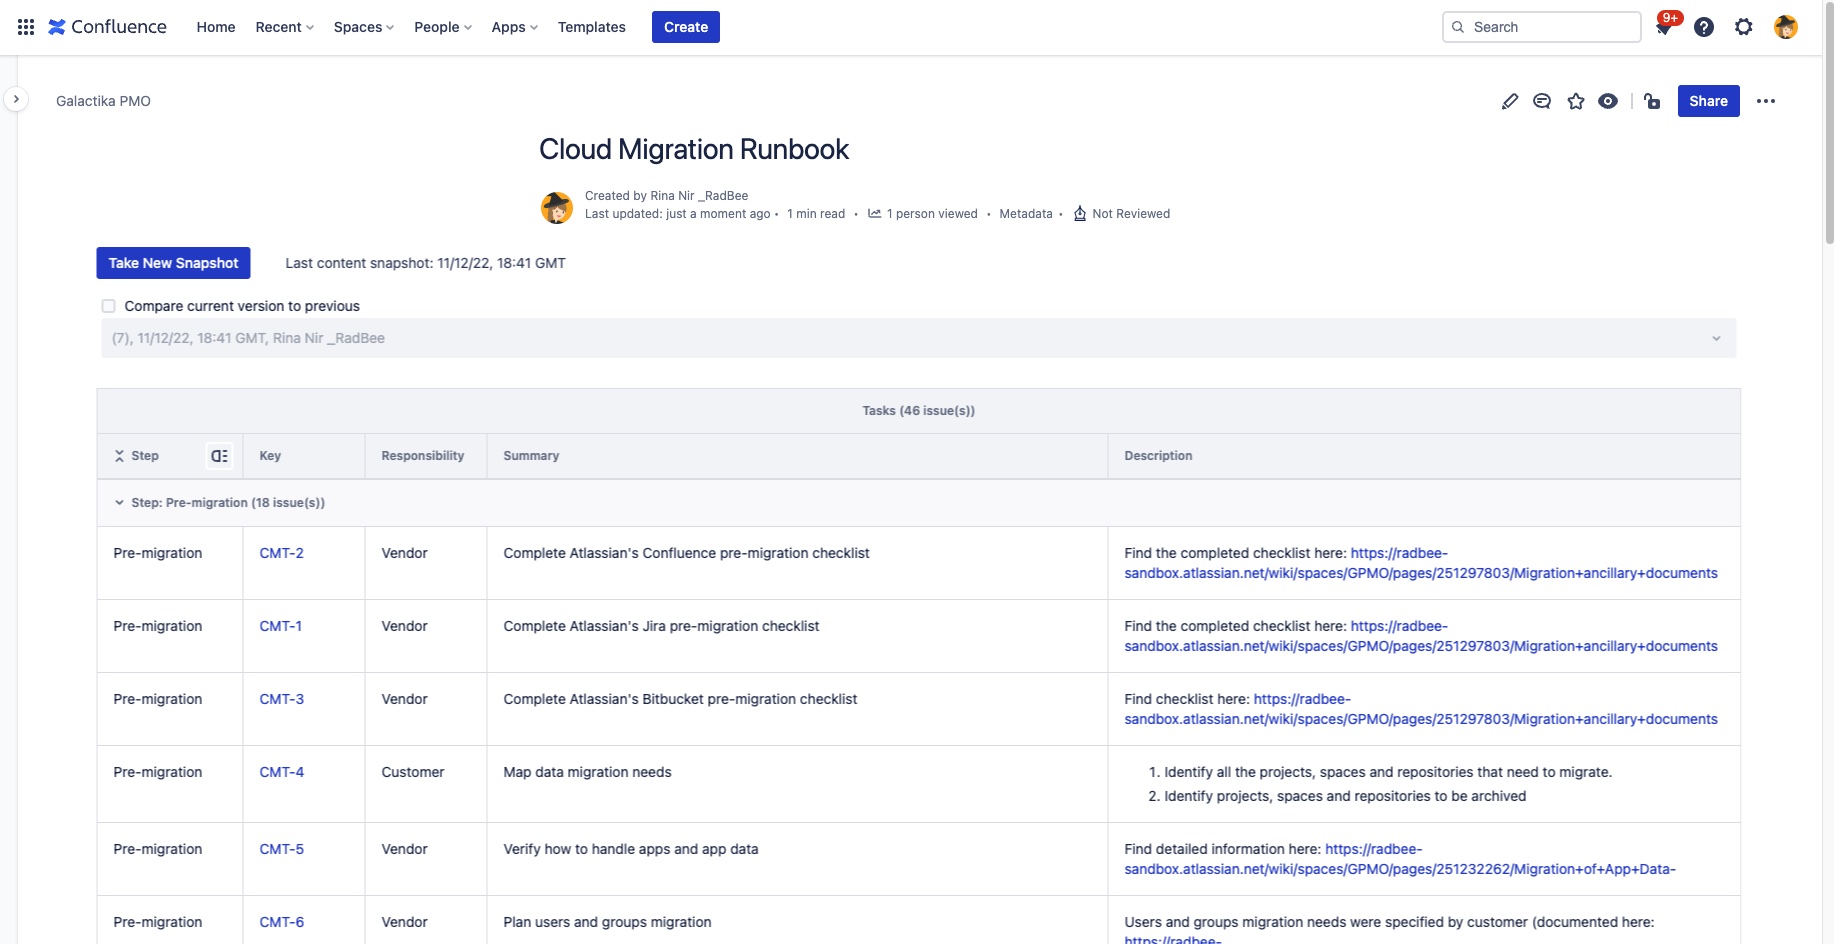Toggle the Step column grouping icon
Viewport: 1834px width, 944px height.
pos(219,456)
